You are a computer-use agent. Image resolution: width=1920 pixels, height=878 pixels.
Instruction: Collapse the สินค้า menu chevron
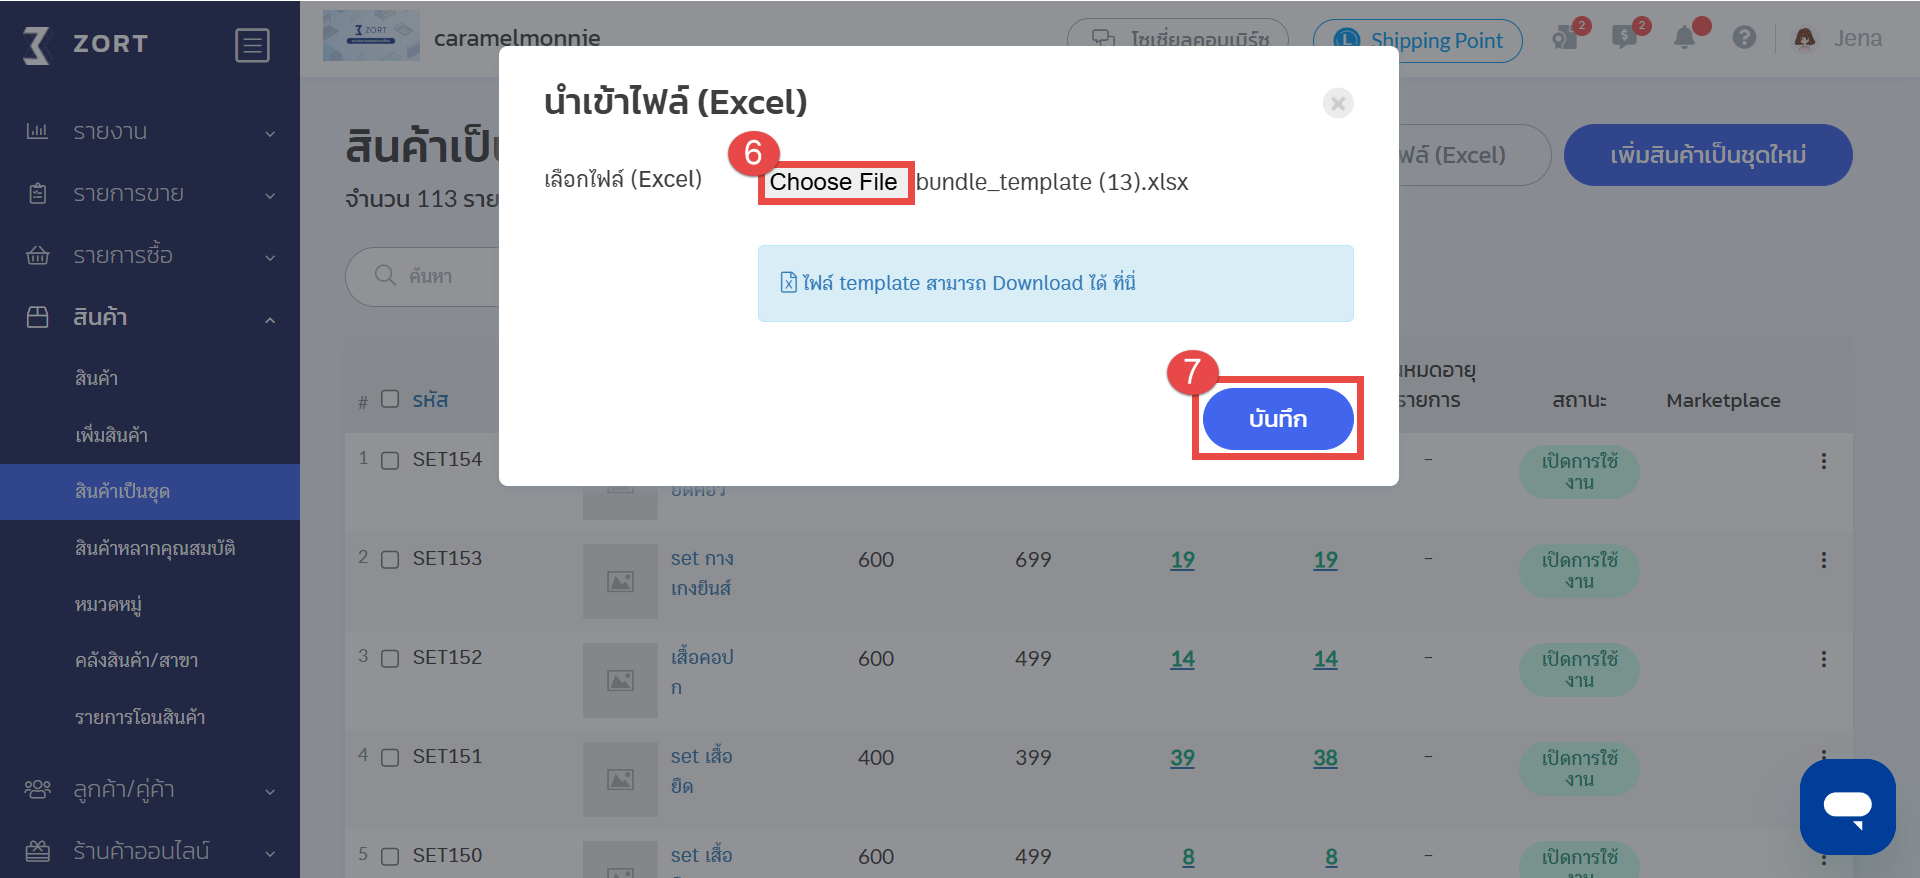[x=270, y=319]
